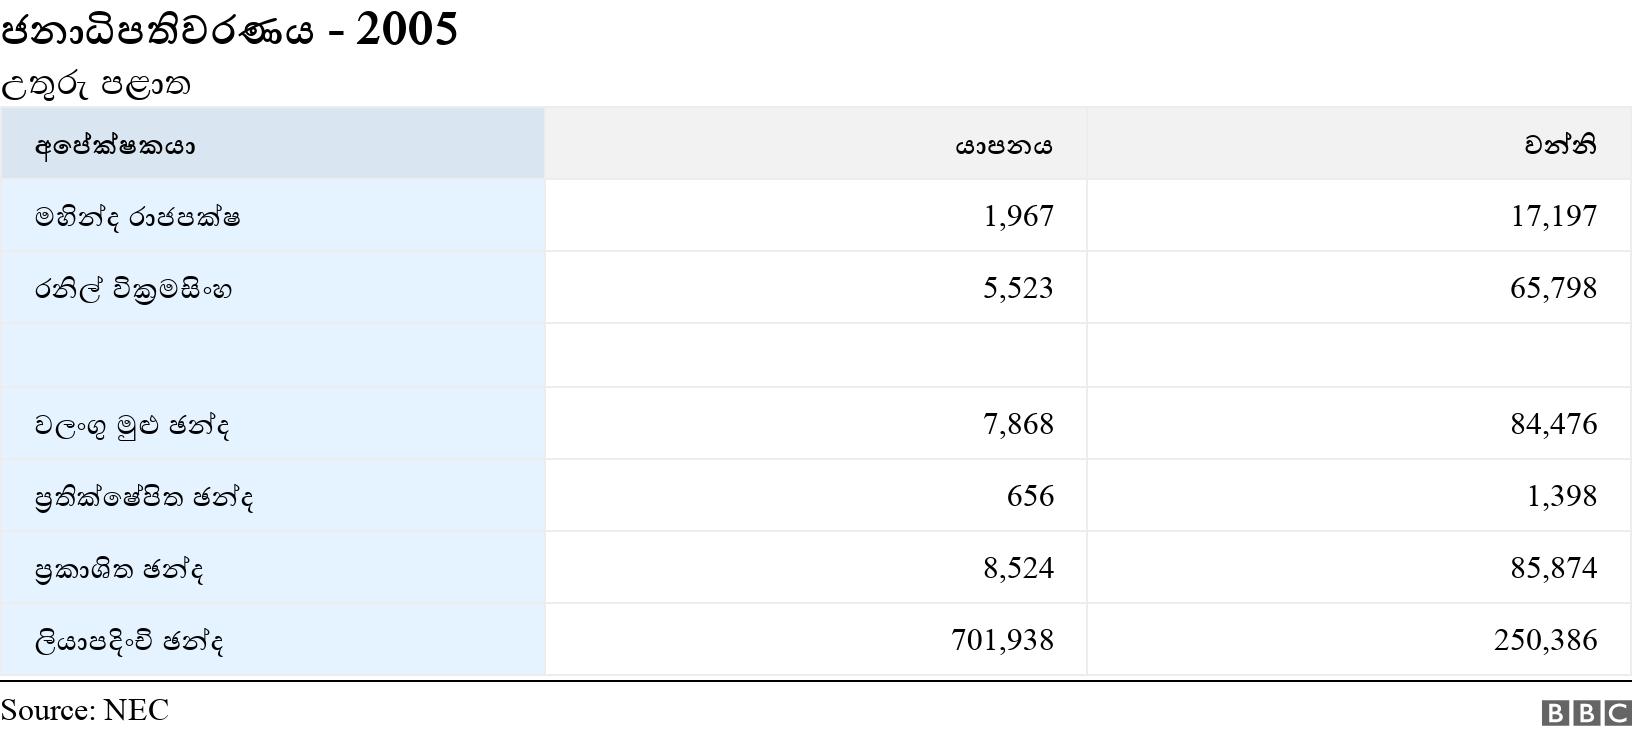Viewport: 1632px width, 736px height.
Task: Click the subtitle උතුරු පළාත
Action: click(96, 85)
